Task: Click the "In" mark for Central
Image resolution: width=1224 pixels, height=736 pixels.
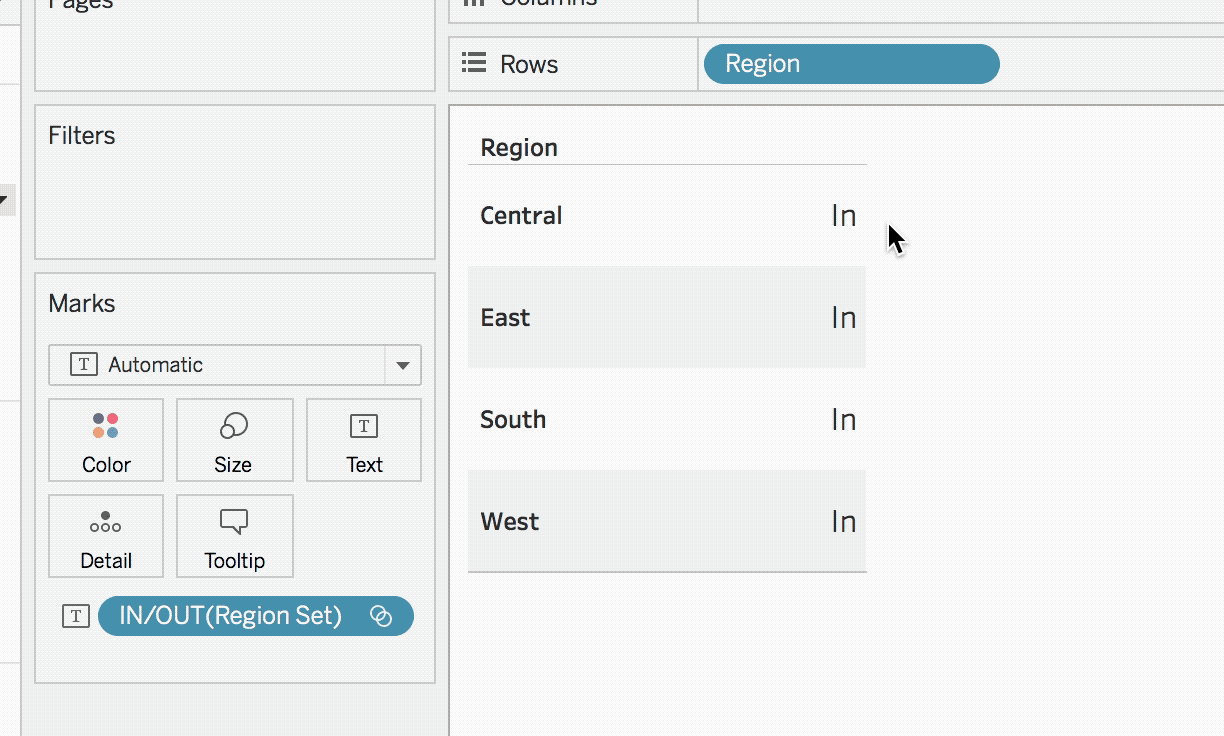Action: click(843, 216)
